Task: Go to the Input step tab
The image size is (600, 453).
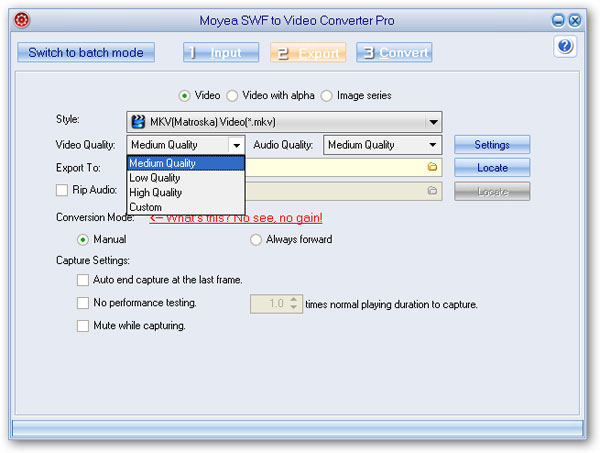Action: pos(221,52)
